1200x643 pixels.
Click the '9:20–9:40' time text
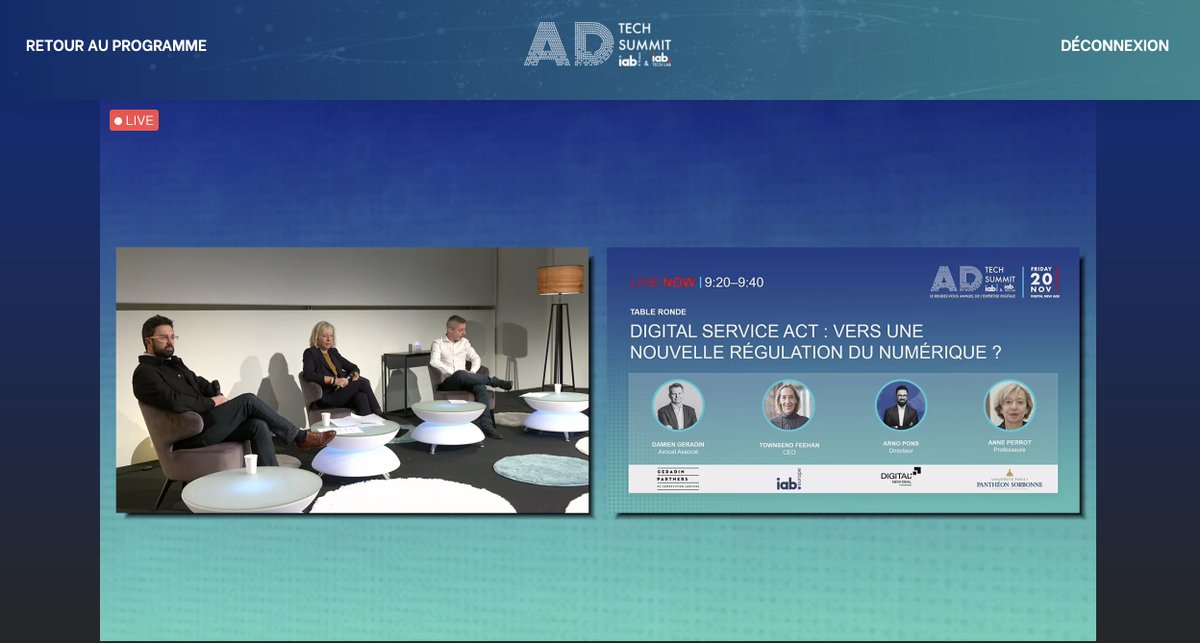[x=734, y=282]
